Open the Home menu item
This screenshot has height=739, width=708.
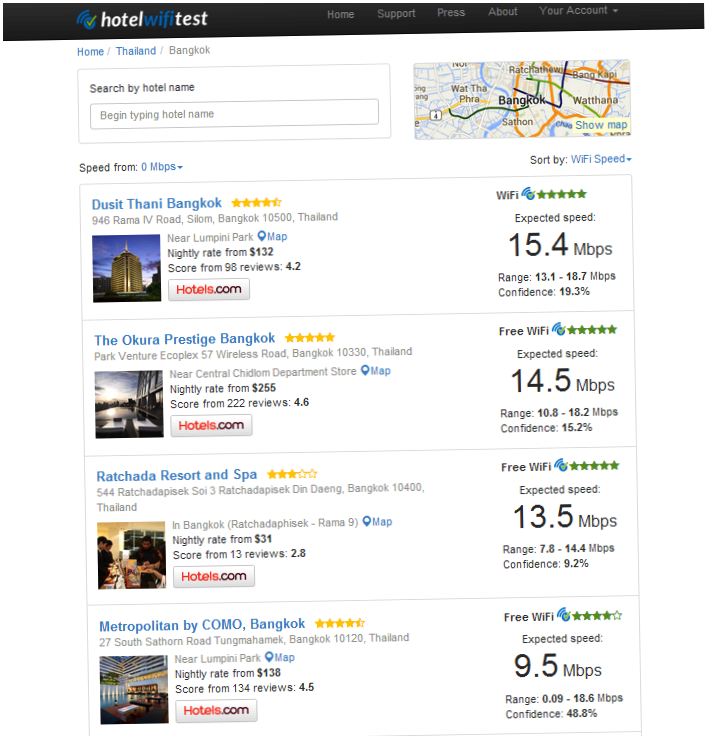tap(340, 14)
